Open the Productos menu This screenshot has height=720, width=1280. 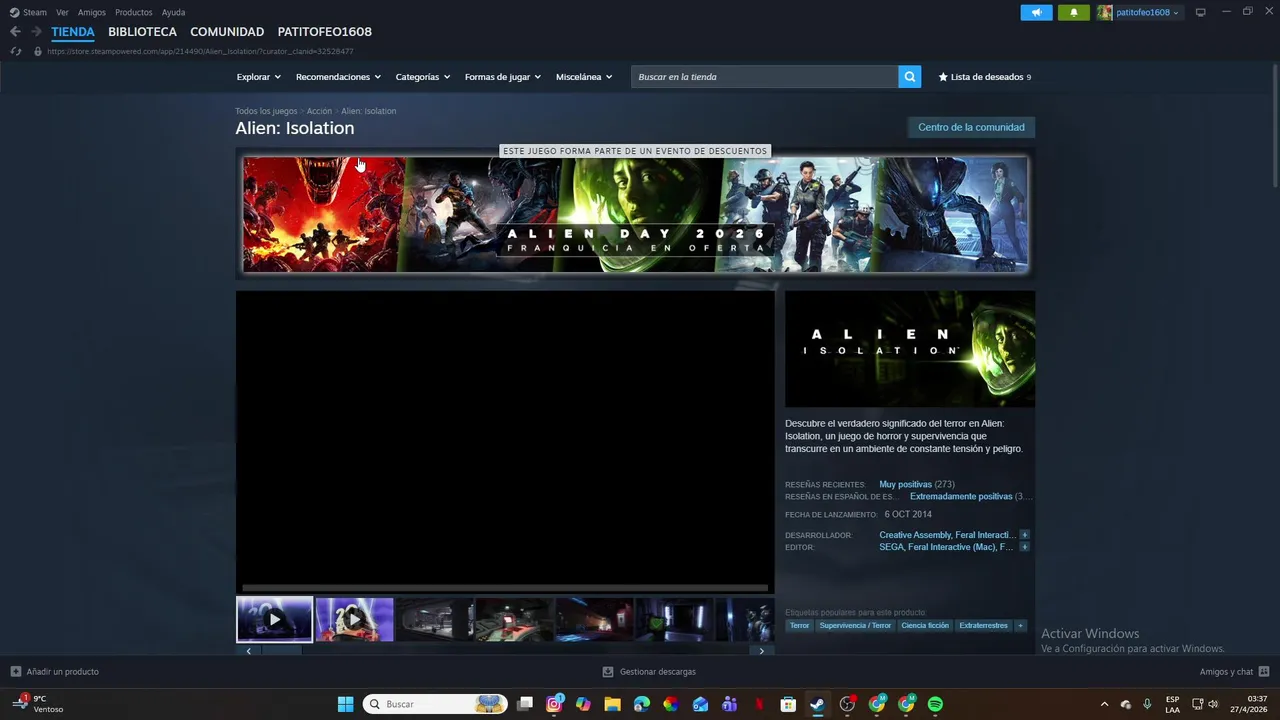pos(134,12)
